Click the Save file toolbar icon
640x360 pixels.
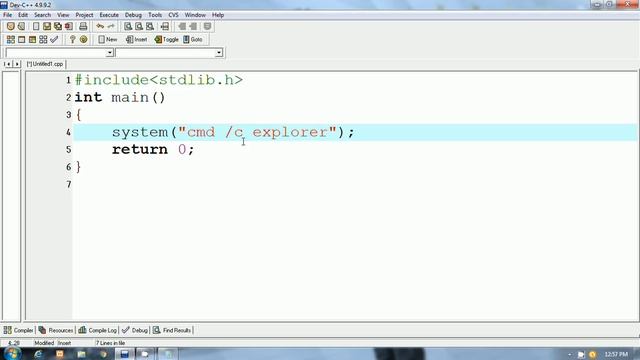[47, 27]
